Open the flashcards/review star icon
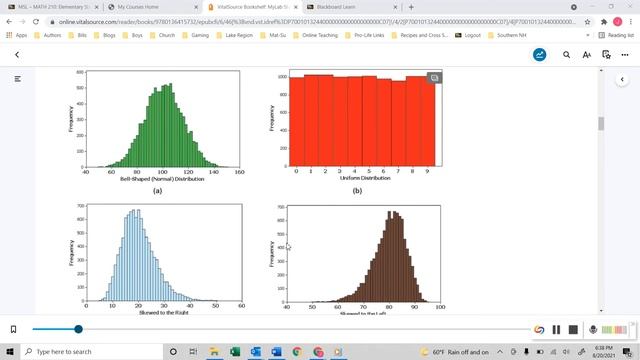The height and width of the screenshot is (360, 640). coord(607,55)
